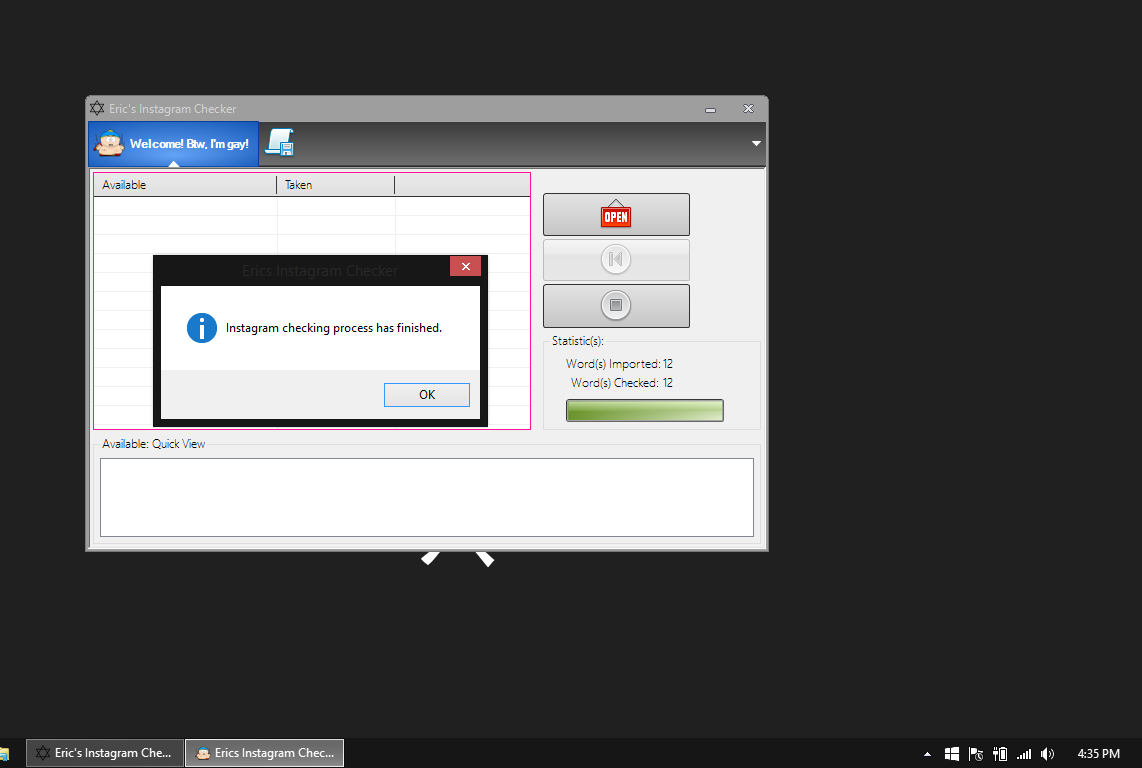Viewport: 1142px width, 768px height.
Task: Click Word(s) Imported: 12 statistic
Action: pos(619,364)
